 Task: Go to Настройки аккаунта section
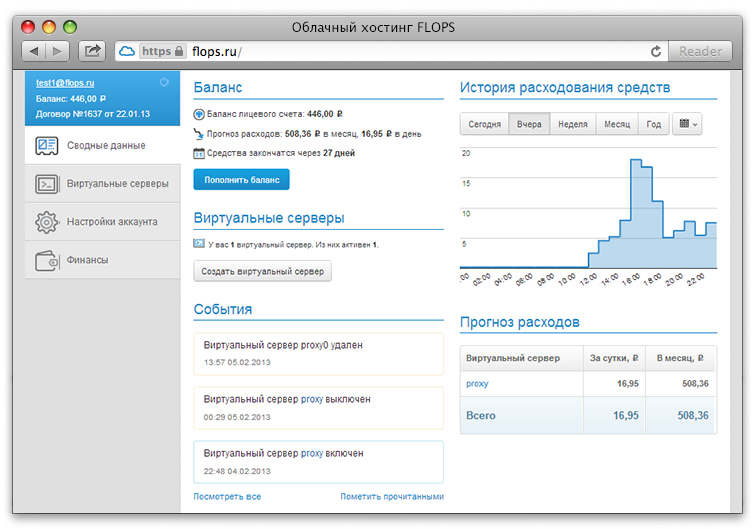click(103, 222)
